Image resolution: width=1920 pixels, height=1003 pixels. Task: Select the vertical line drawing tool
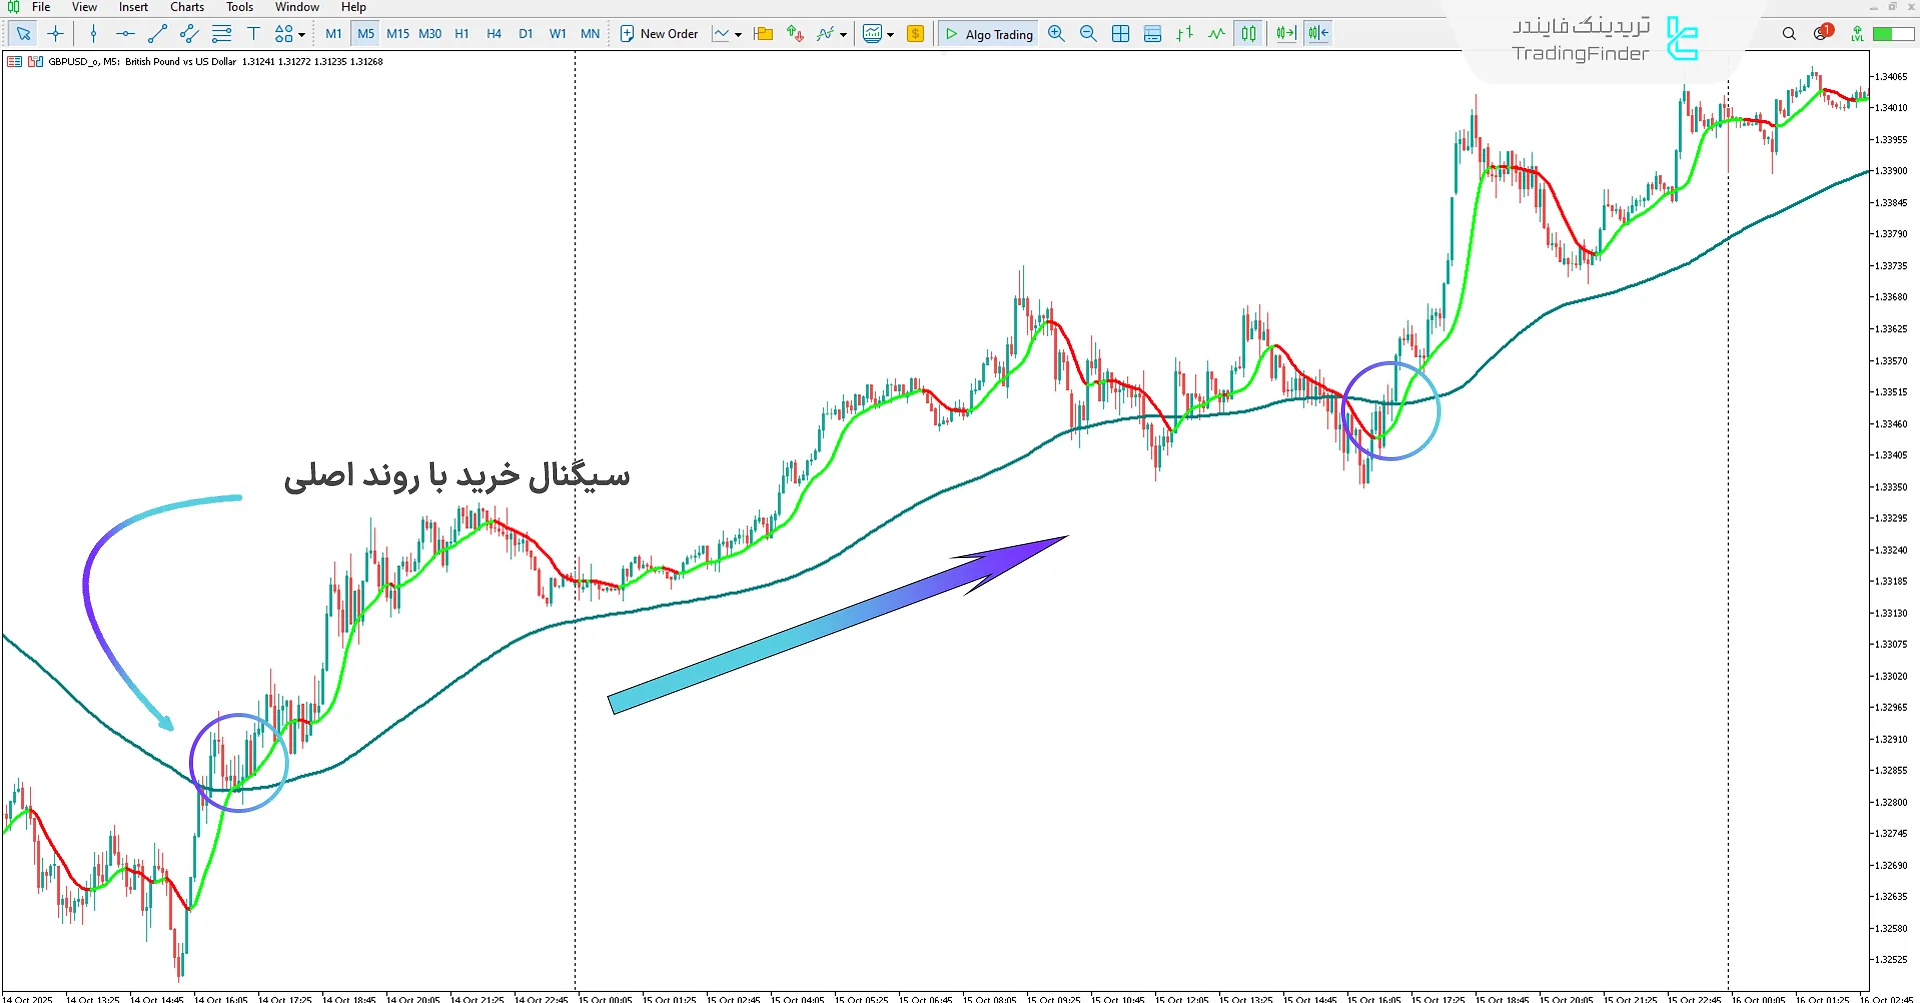[x=93, y=33]
